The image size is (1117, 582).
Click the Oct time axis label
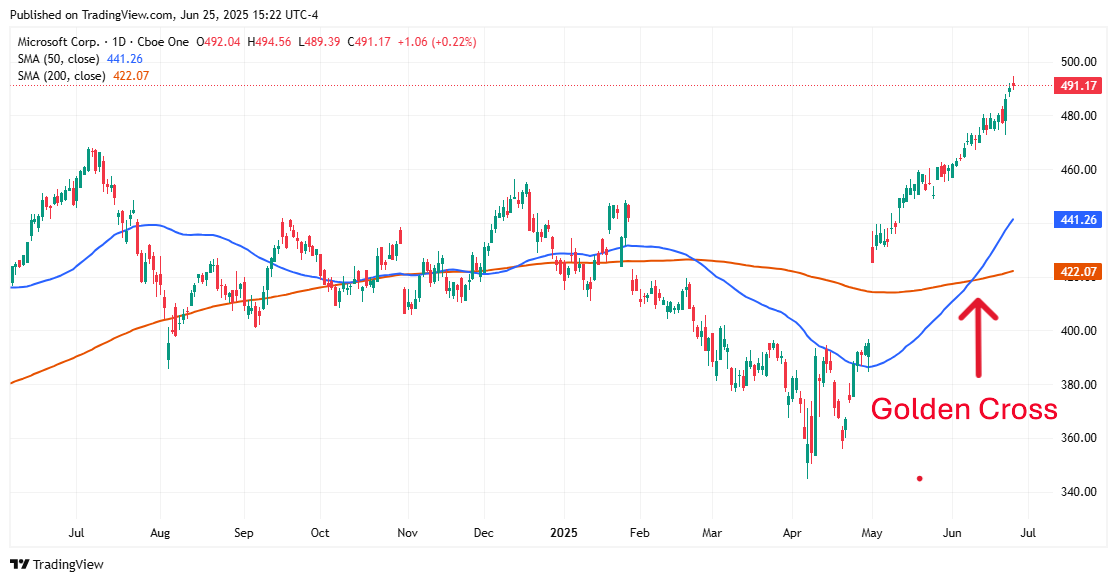point(320,533)
